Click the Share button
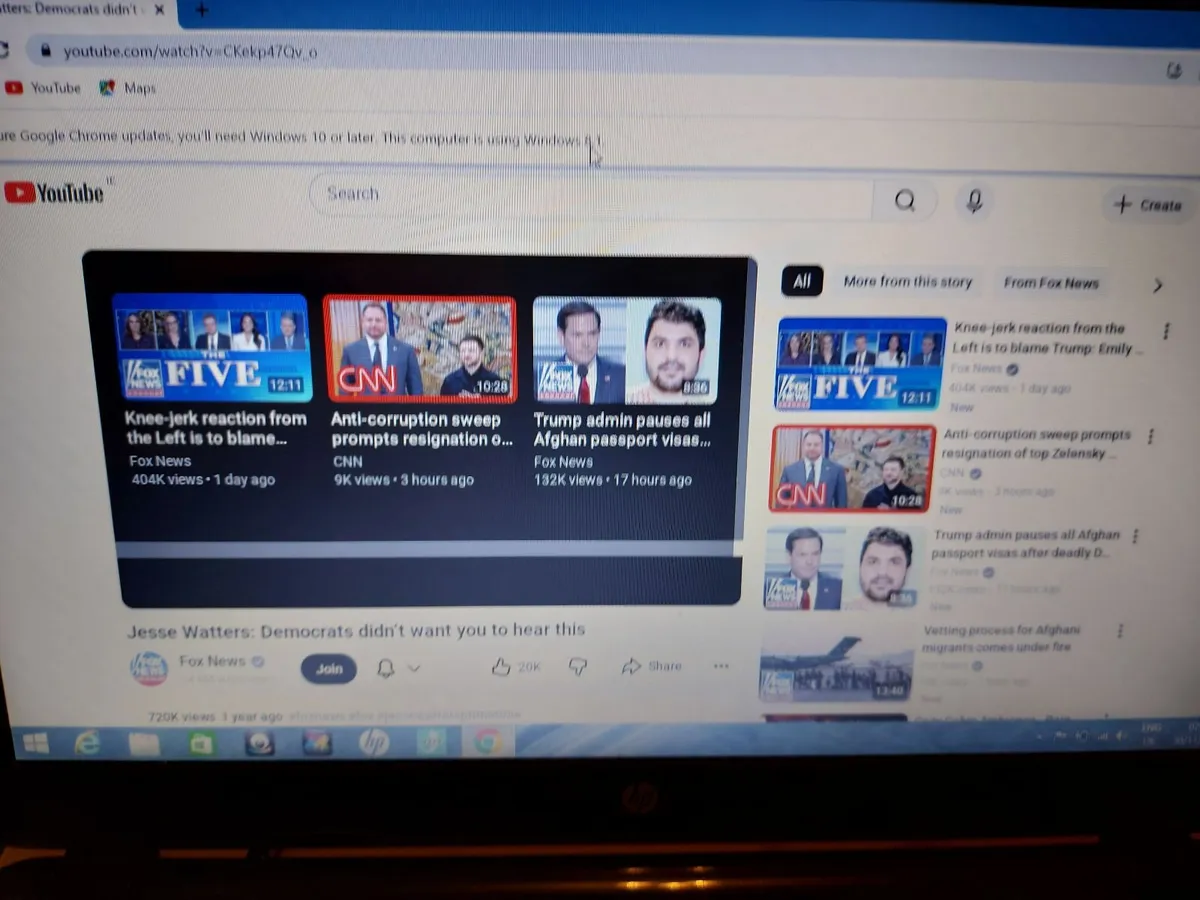Viewport: 1200px width, 900px height. [x=652, y=666]
